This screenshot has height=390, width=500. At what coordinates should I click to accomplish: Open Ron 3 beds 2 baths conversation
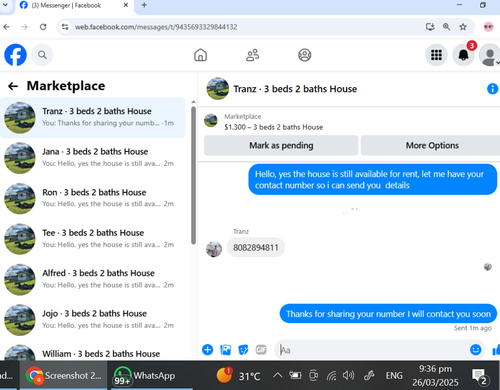click(x=93, y=198)
